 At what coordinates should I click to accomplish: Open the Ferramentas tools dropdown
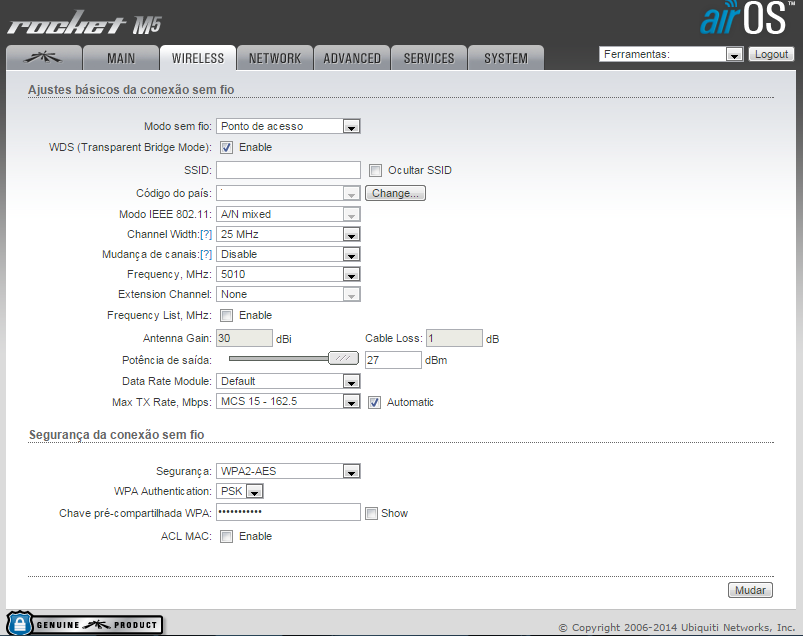coord(671,54)
